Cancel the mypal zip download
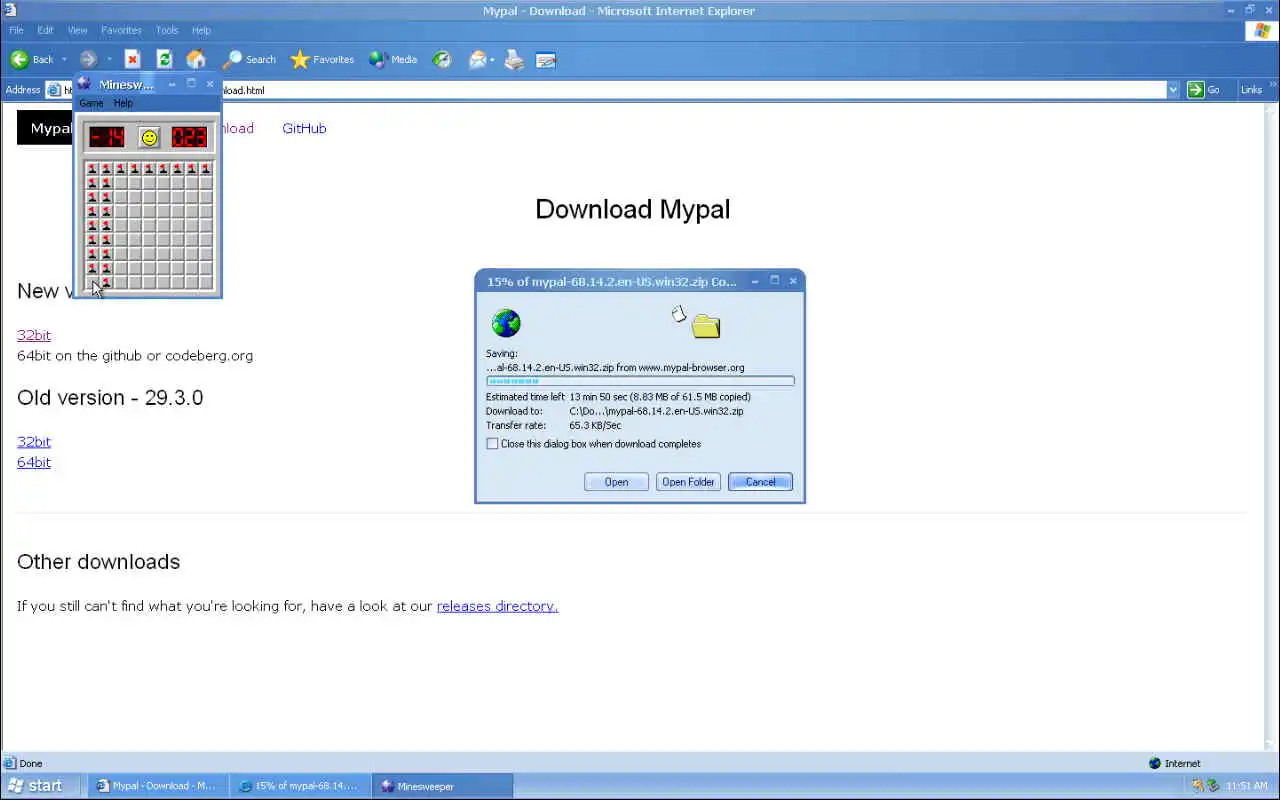The height and width of the screenshot is (800, 1280). click(x=760, y=482)
